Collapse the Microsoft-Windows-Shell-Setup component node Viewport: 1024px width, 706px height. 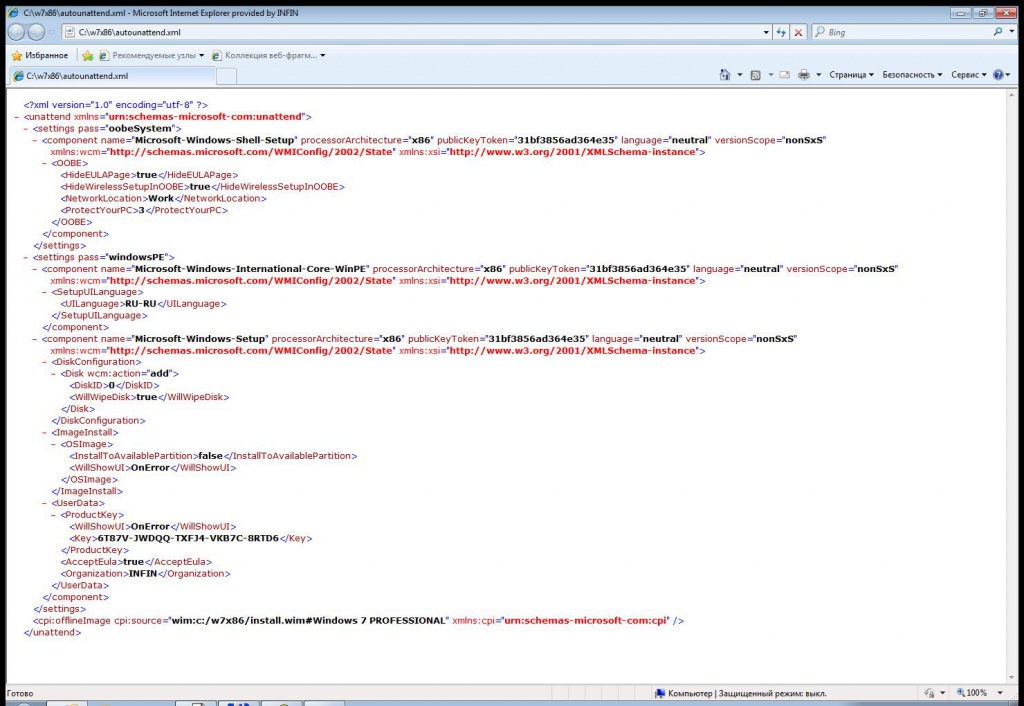pos(35,140)
